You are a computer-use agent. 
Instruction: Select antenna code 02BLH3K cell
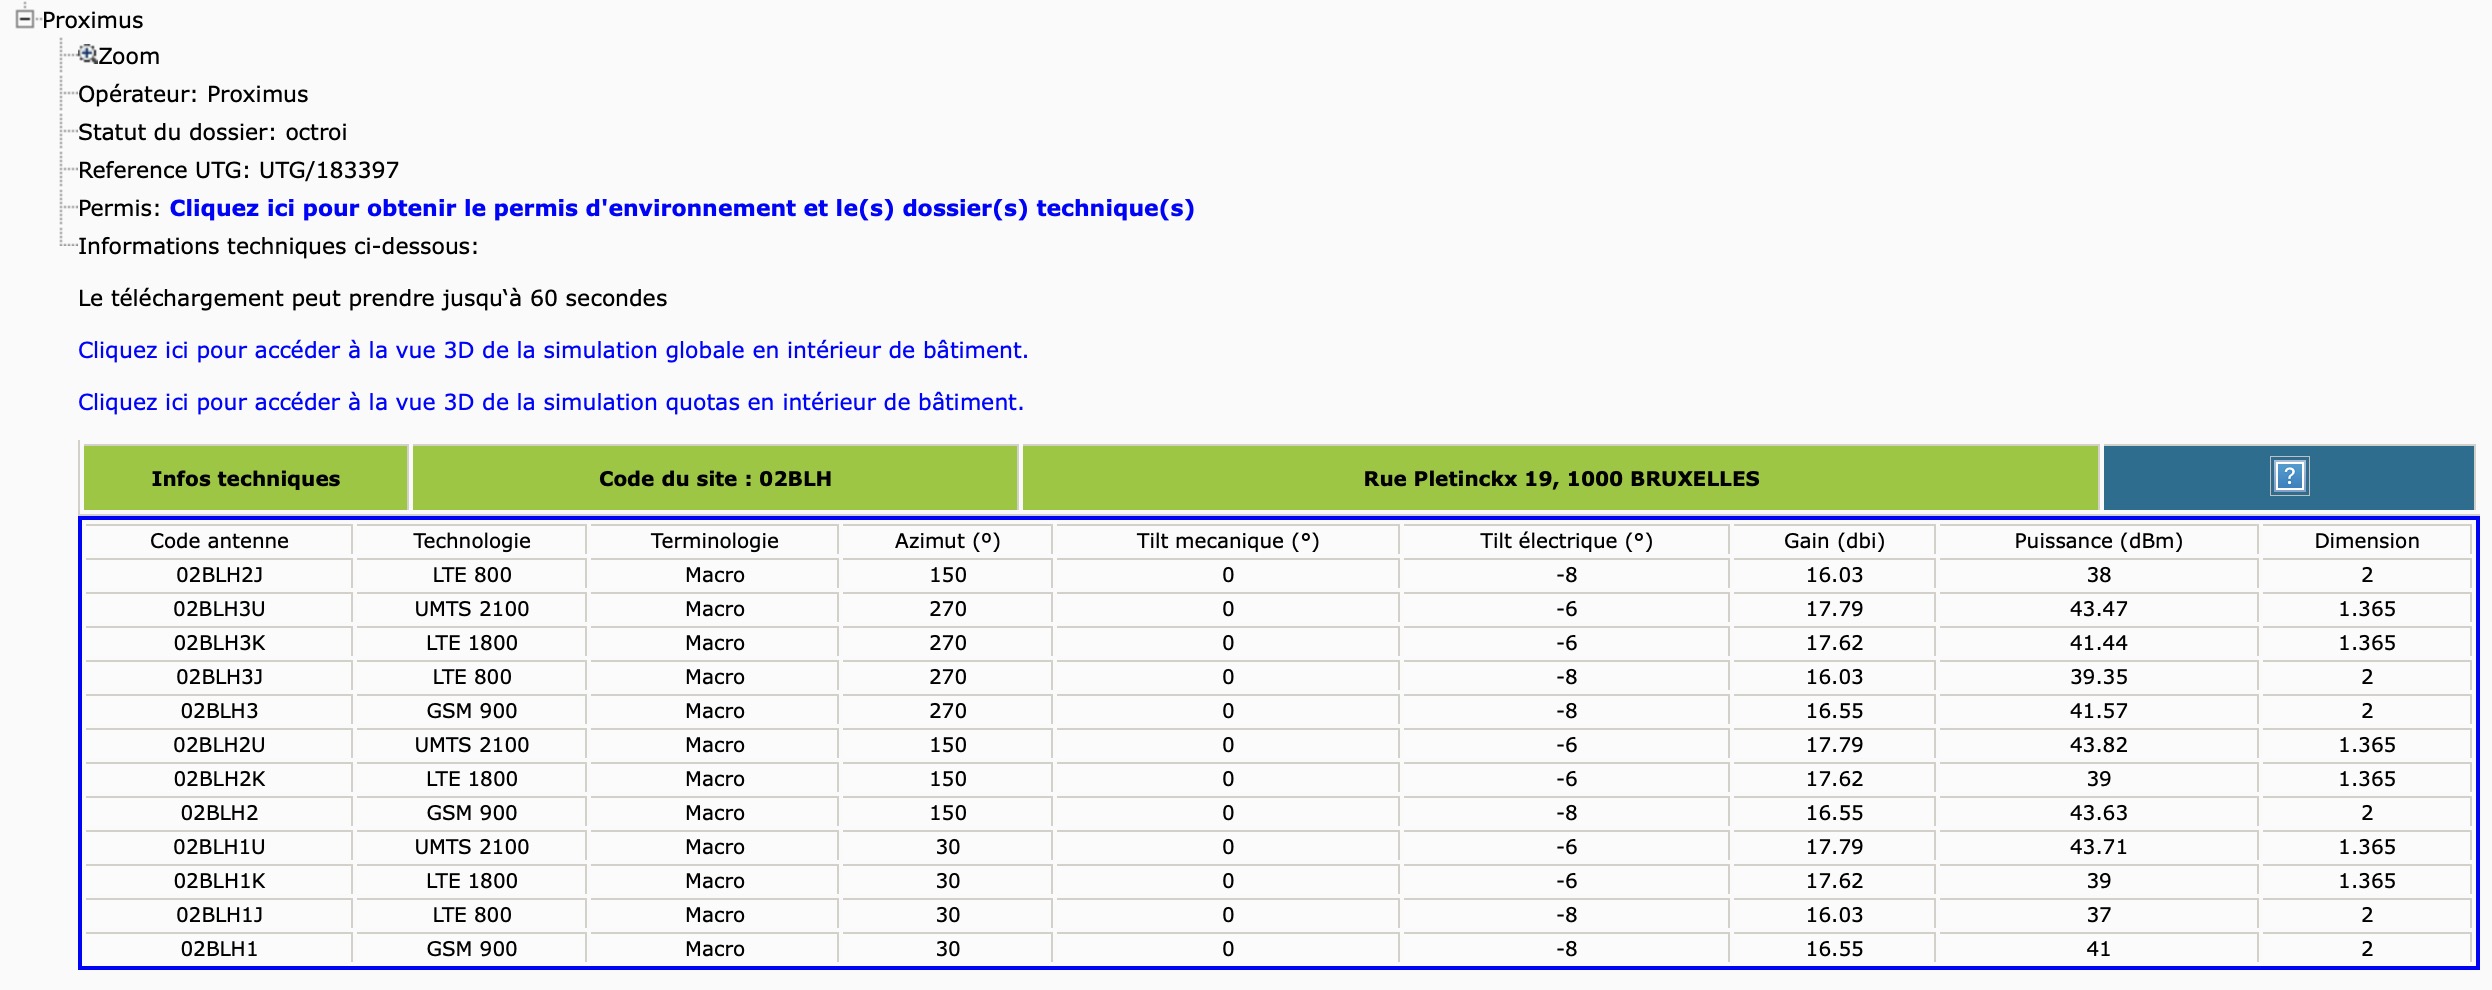point(219,643)
